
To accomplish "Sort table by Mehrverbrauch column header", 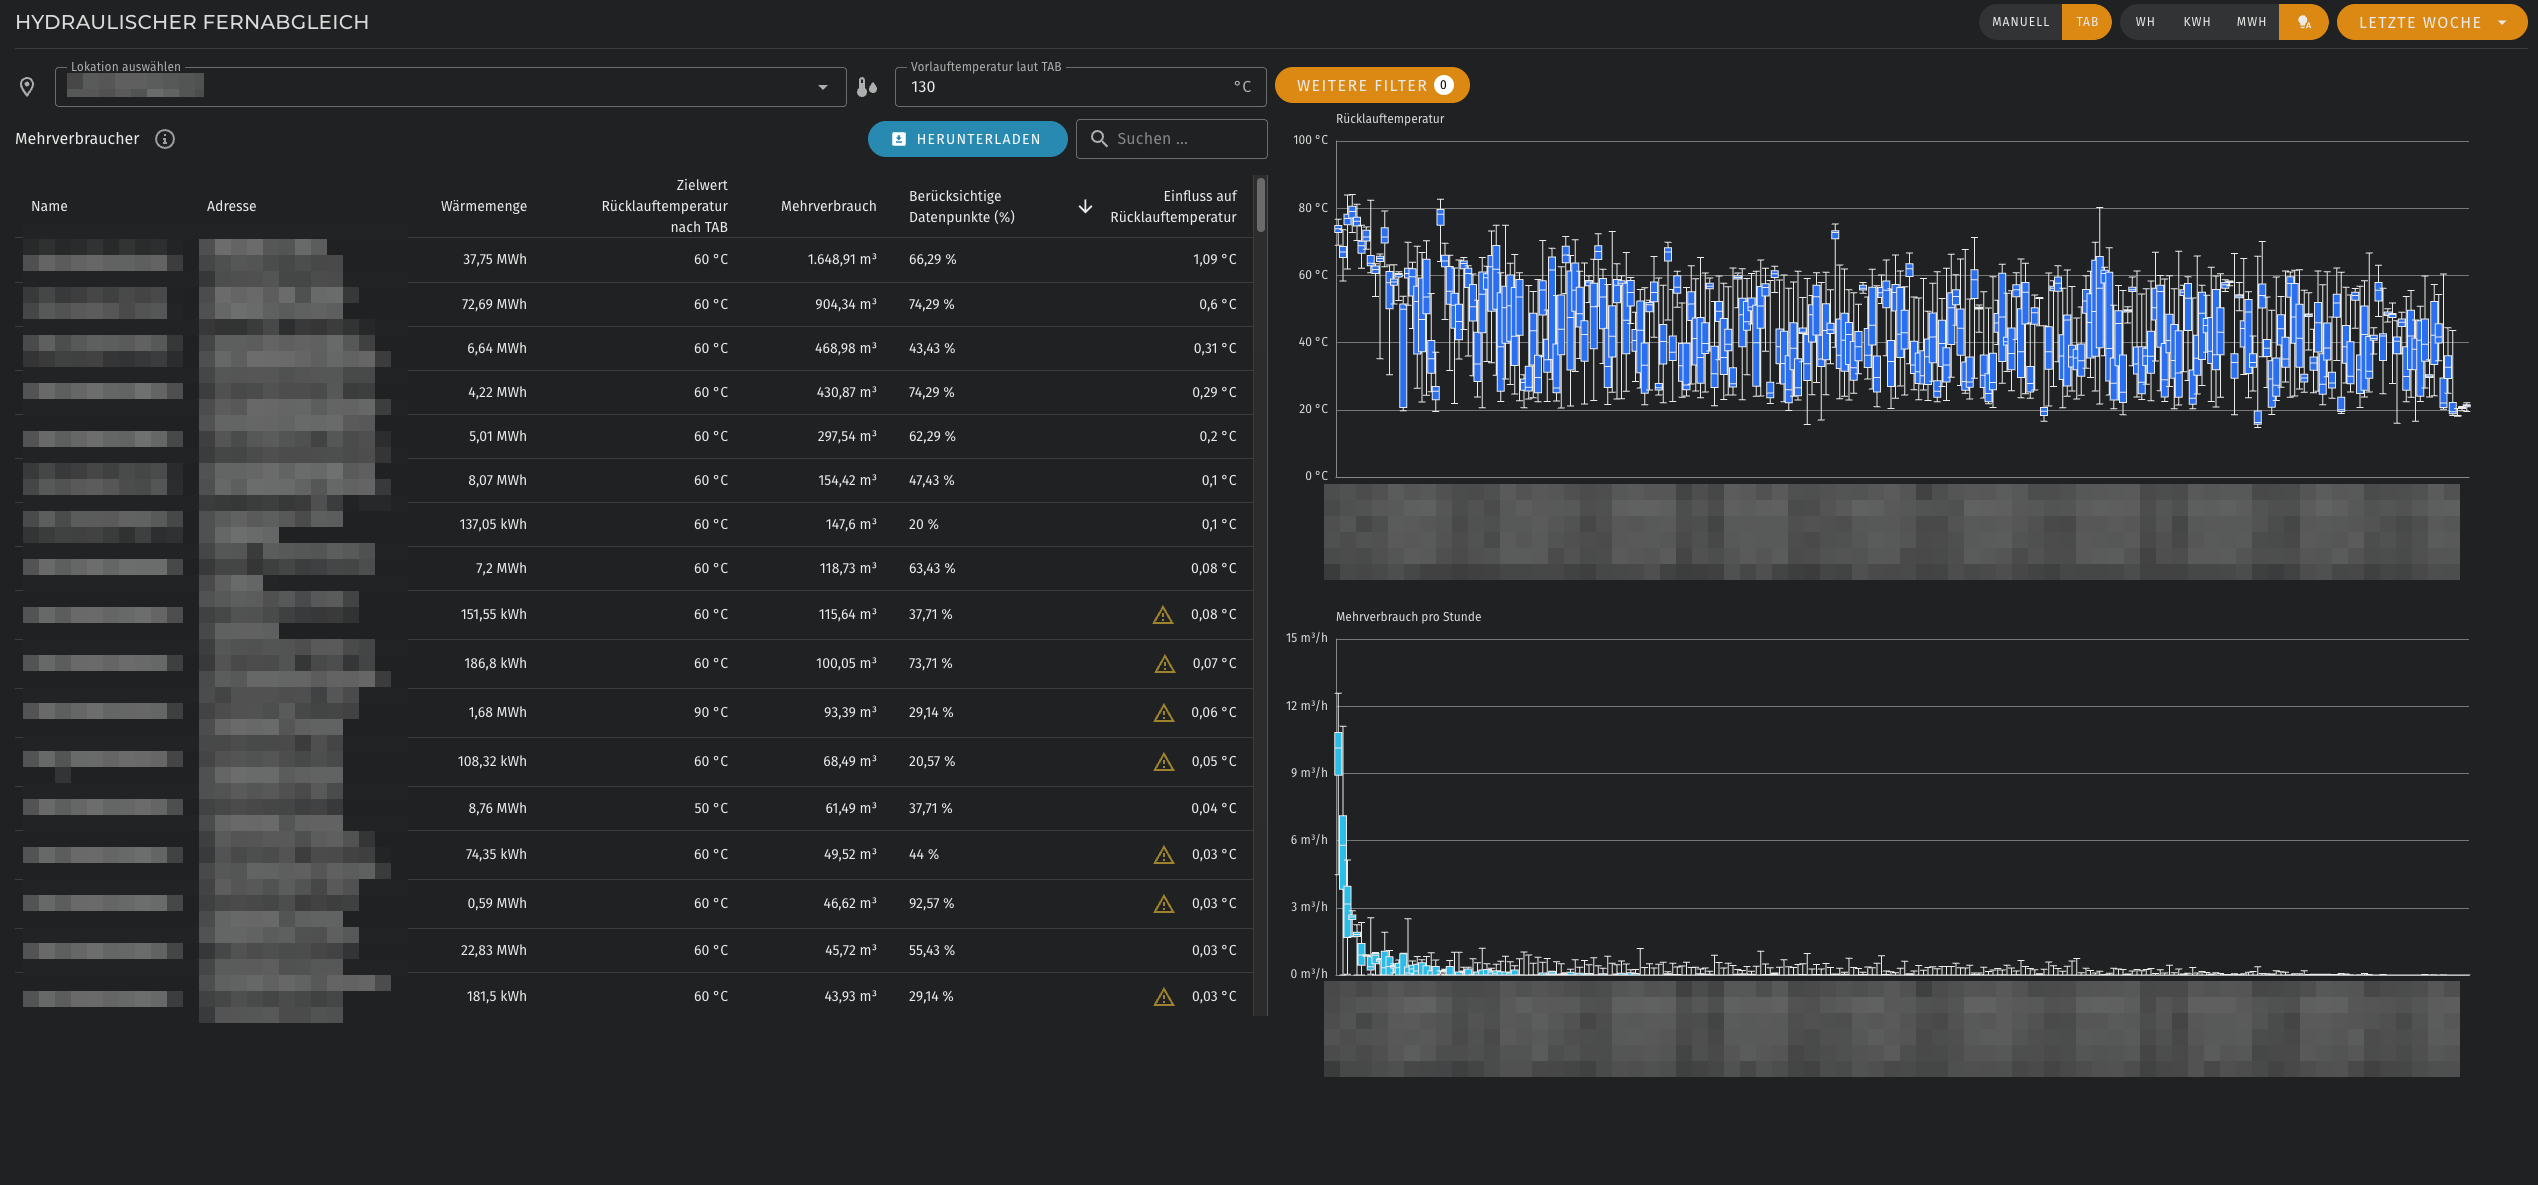I will (828, 206).
